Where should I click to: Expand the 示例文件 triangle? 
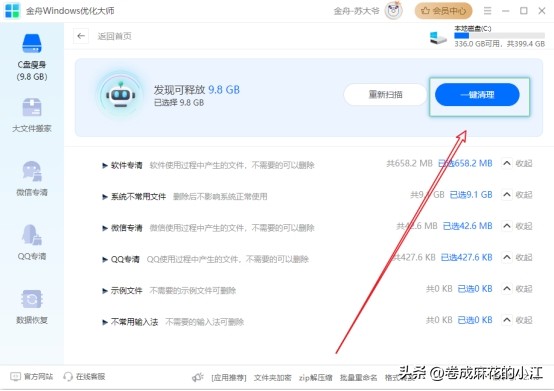pos(105,291)
